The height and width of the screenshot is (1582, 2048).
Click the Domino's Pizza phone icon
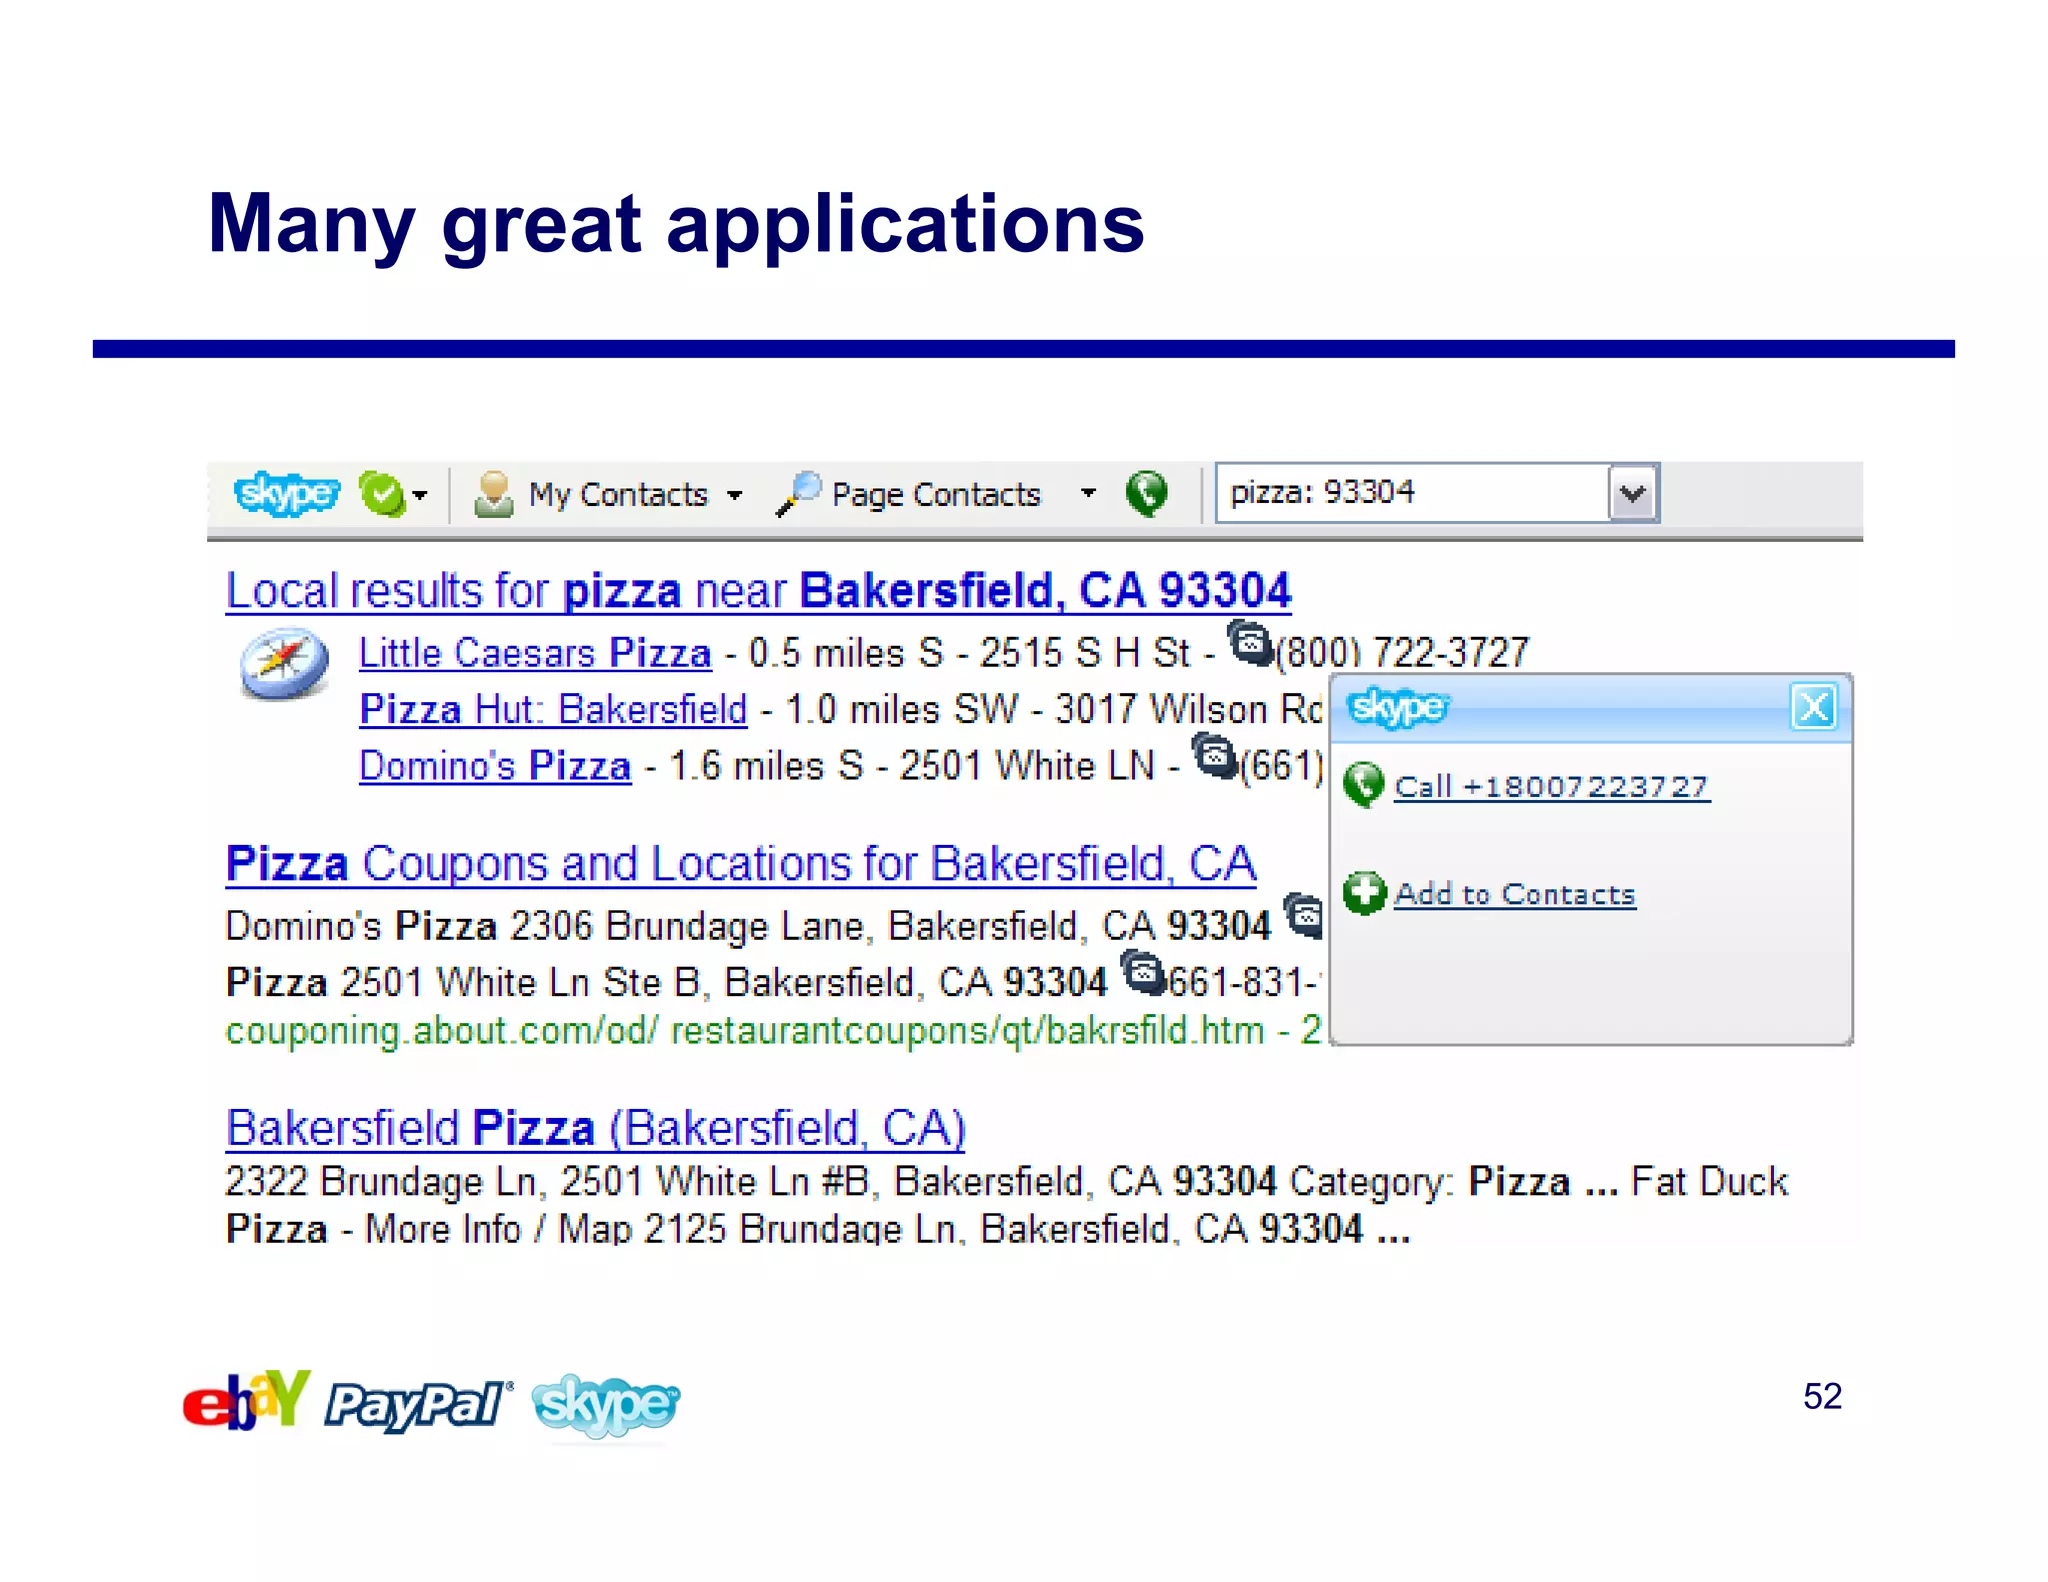(x=1214, y=756)
